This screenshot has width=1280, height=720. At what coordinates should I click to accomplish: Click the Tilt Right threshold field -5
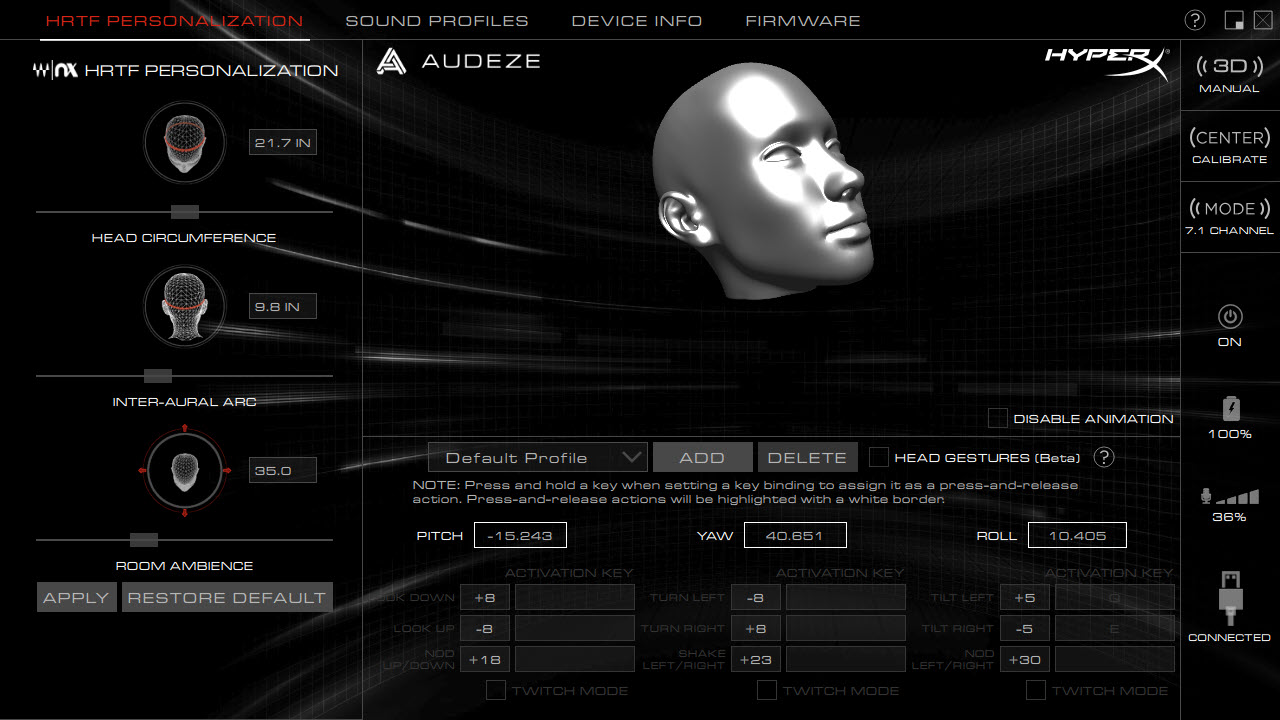[1025, 628]
